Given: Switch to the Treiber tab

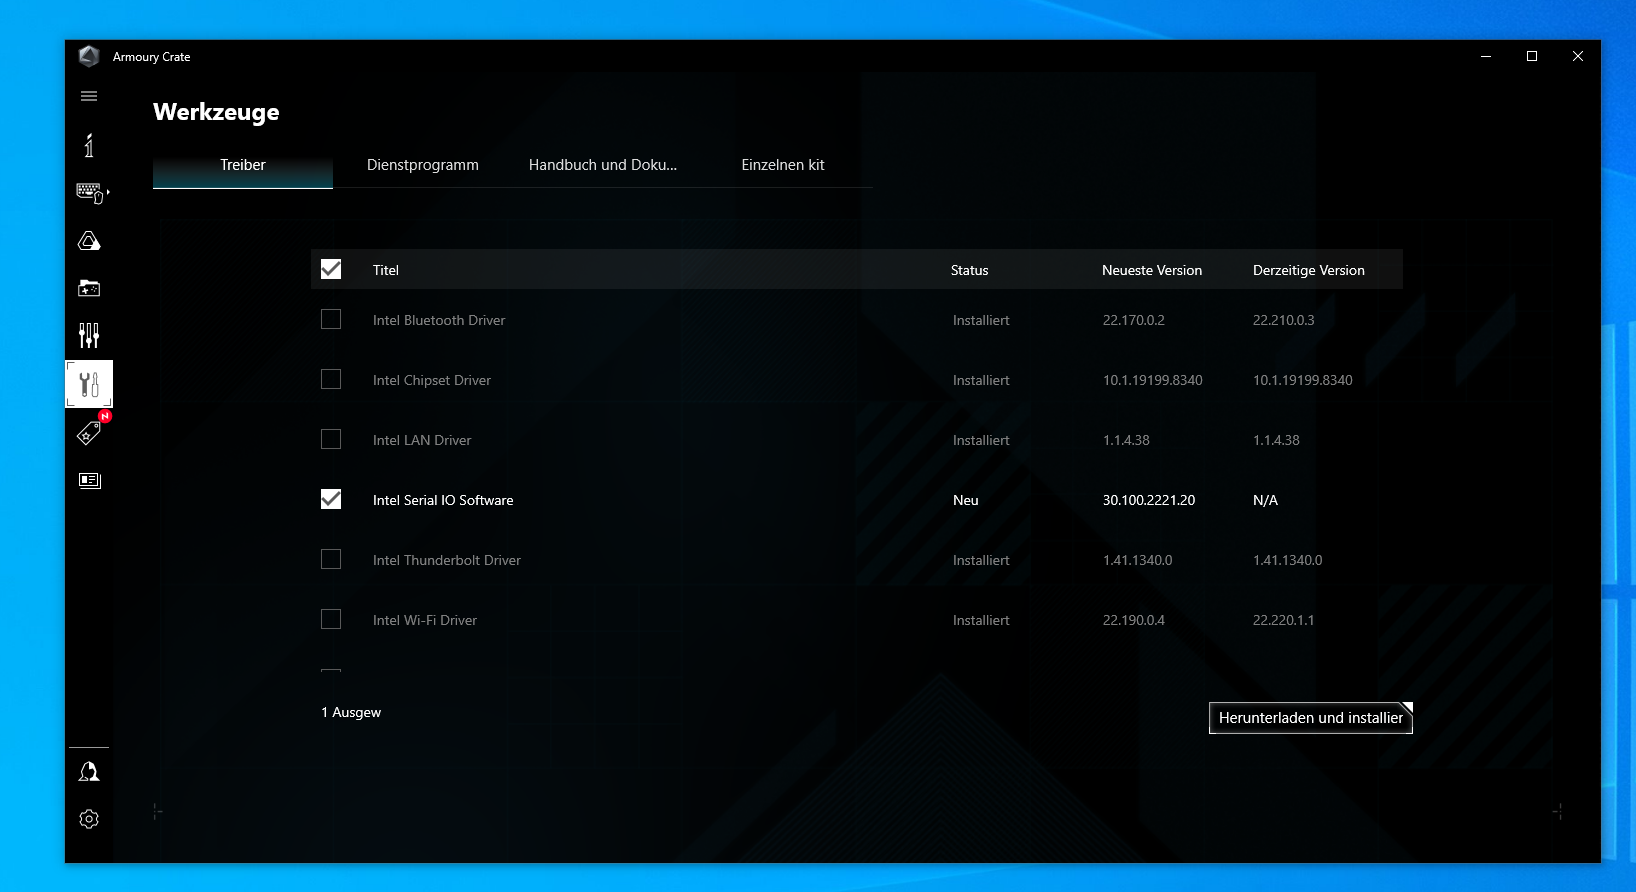Looking at the screenshot, I should pos(243,165).
